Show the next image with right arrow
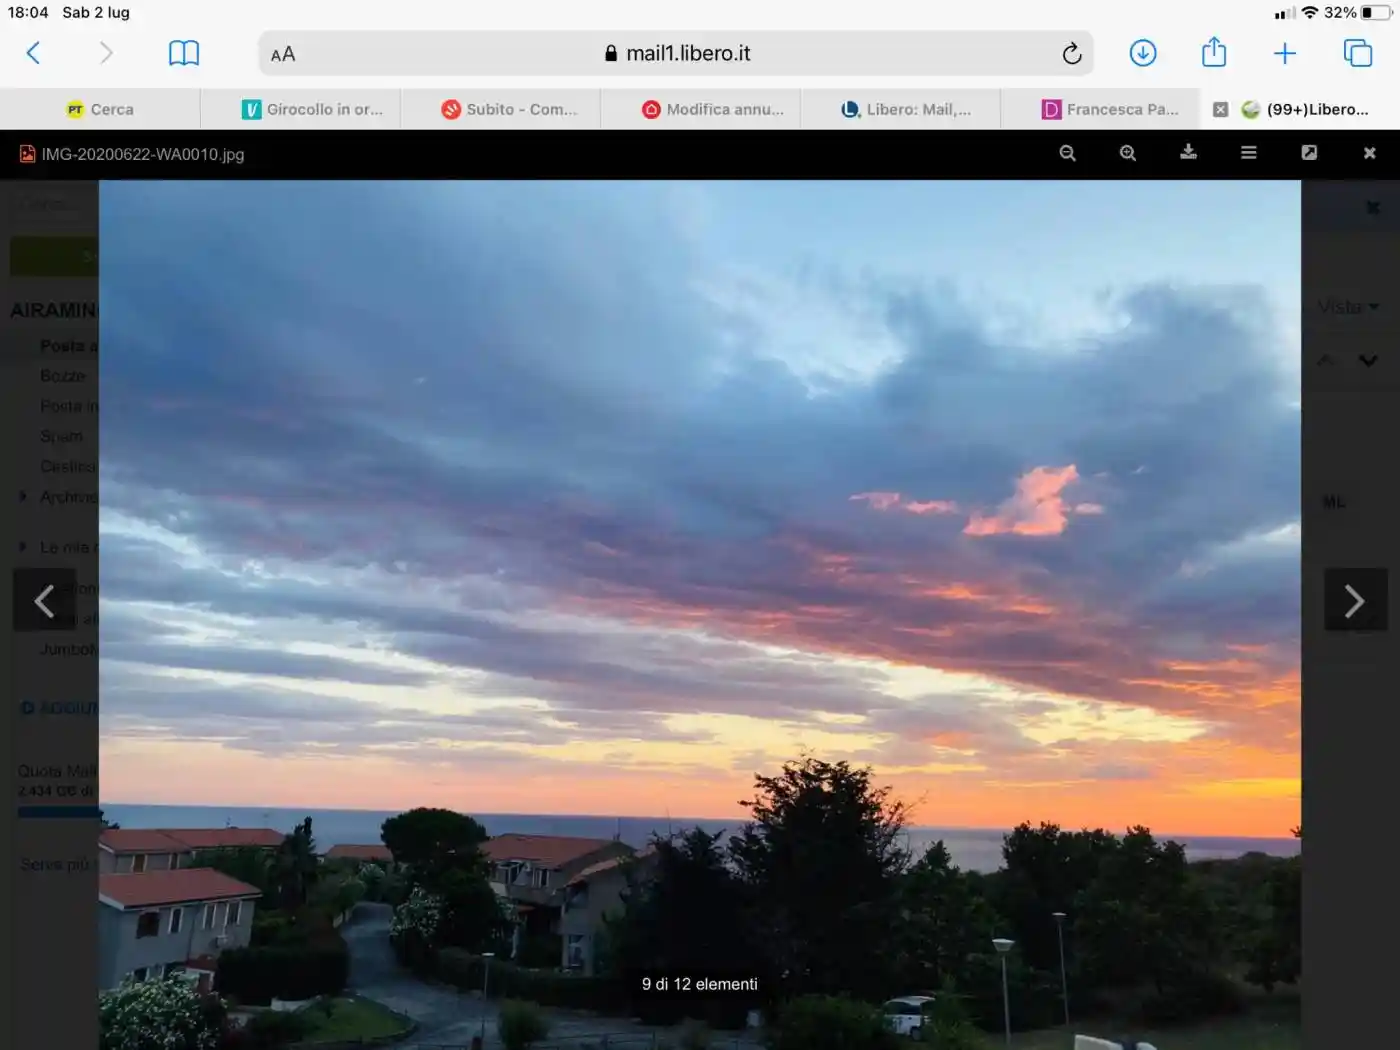 click(1354, 600)
